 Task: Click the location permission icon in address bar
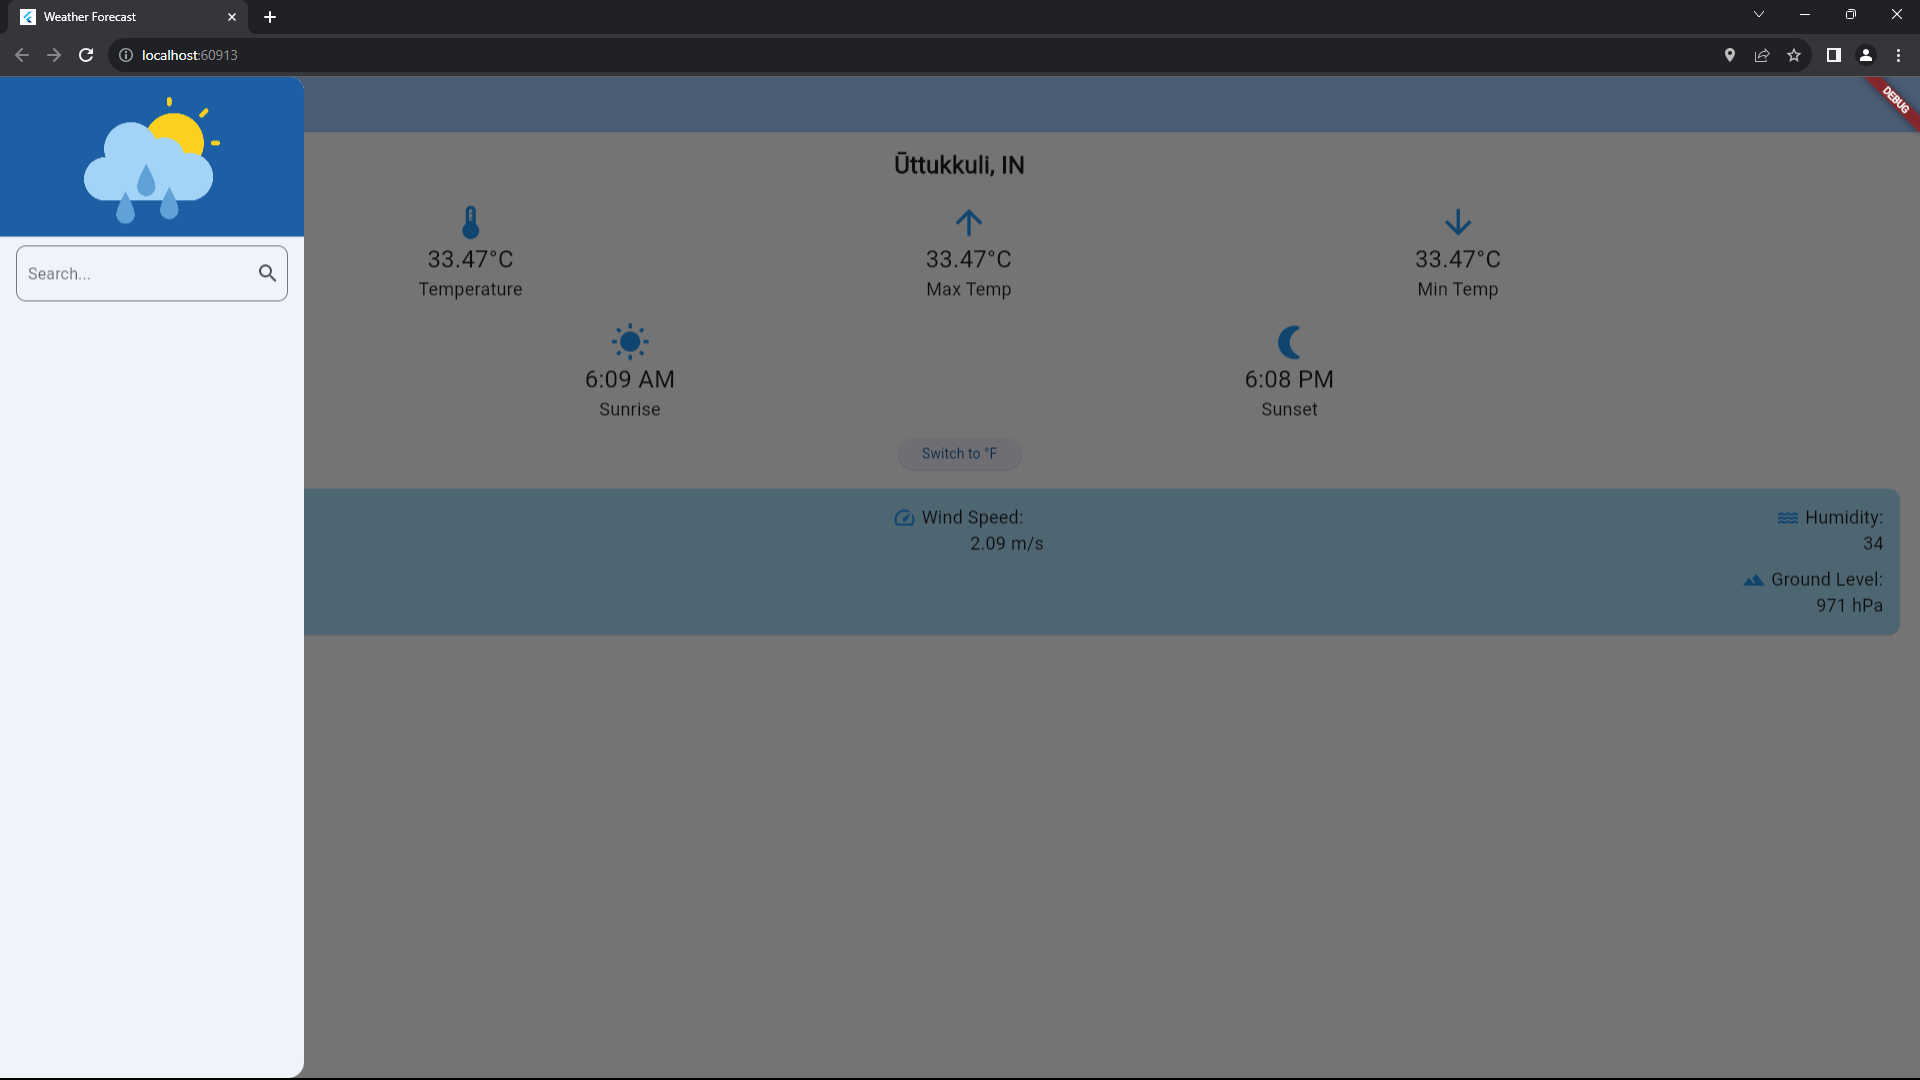1730,55
